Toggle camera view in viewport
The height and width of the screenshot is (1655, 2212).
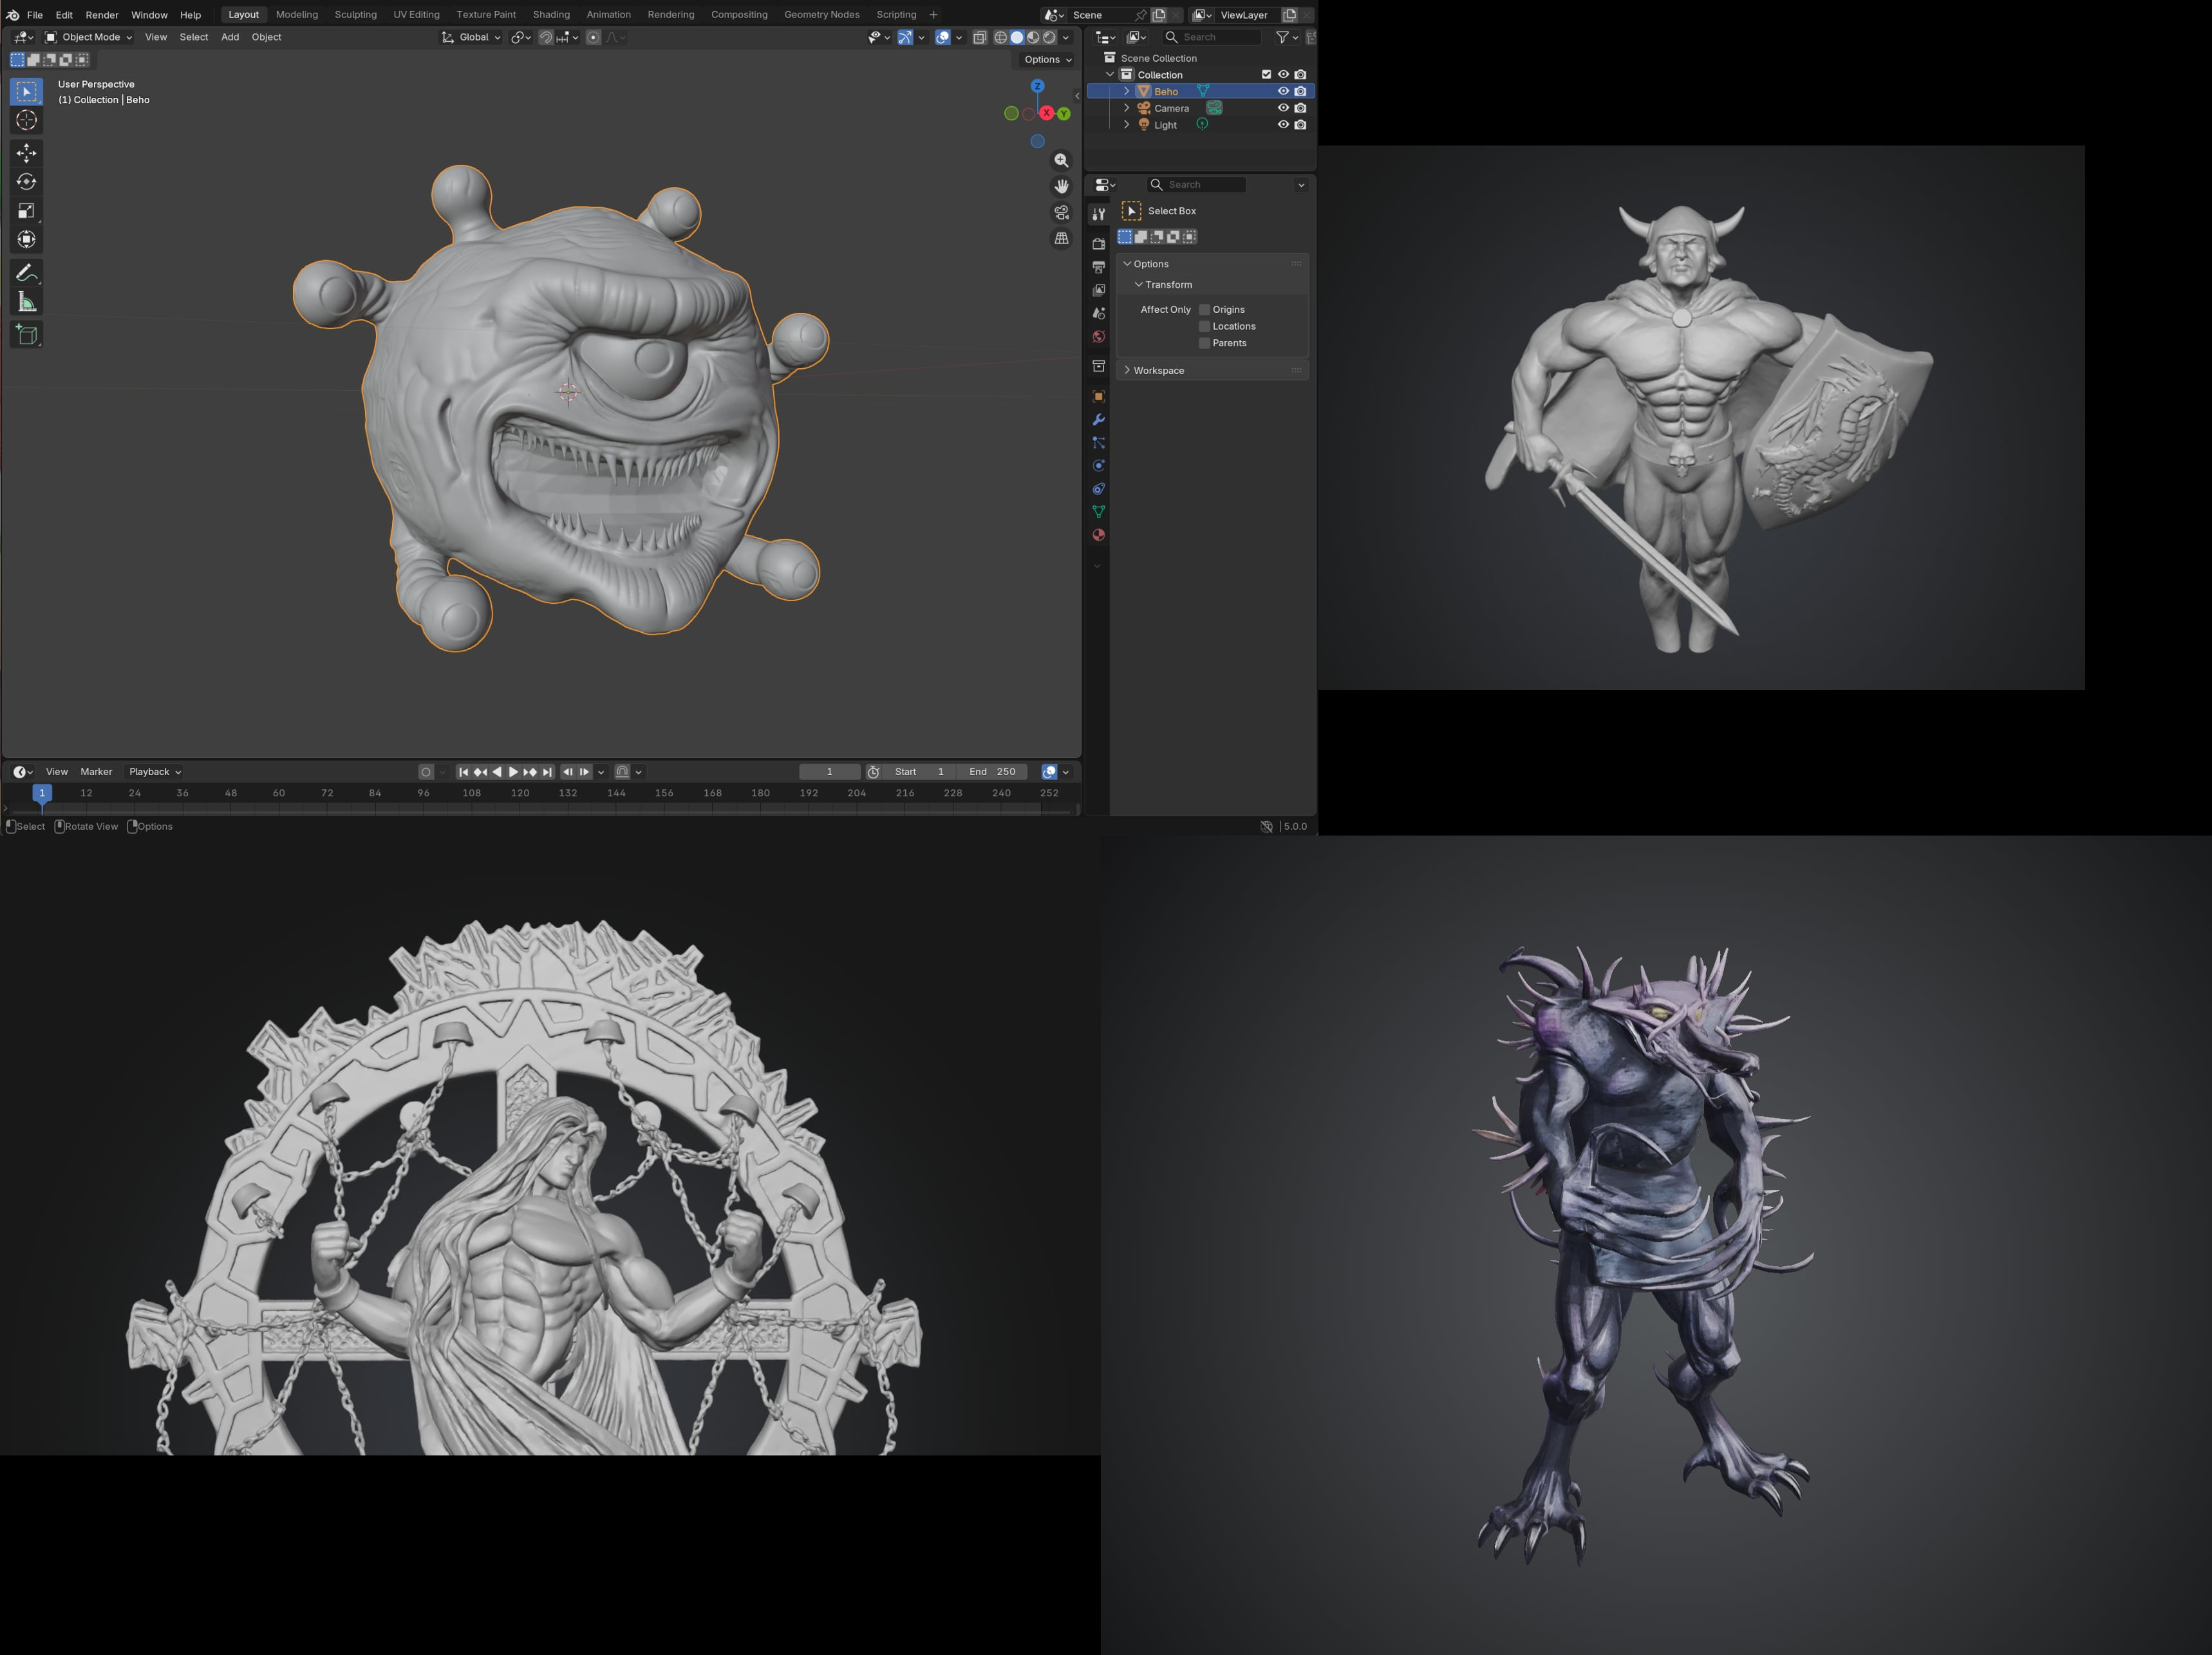pyautogui.click(x=1061, y=213)
